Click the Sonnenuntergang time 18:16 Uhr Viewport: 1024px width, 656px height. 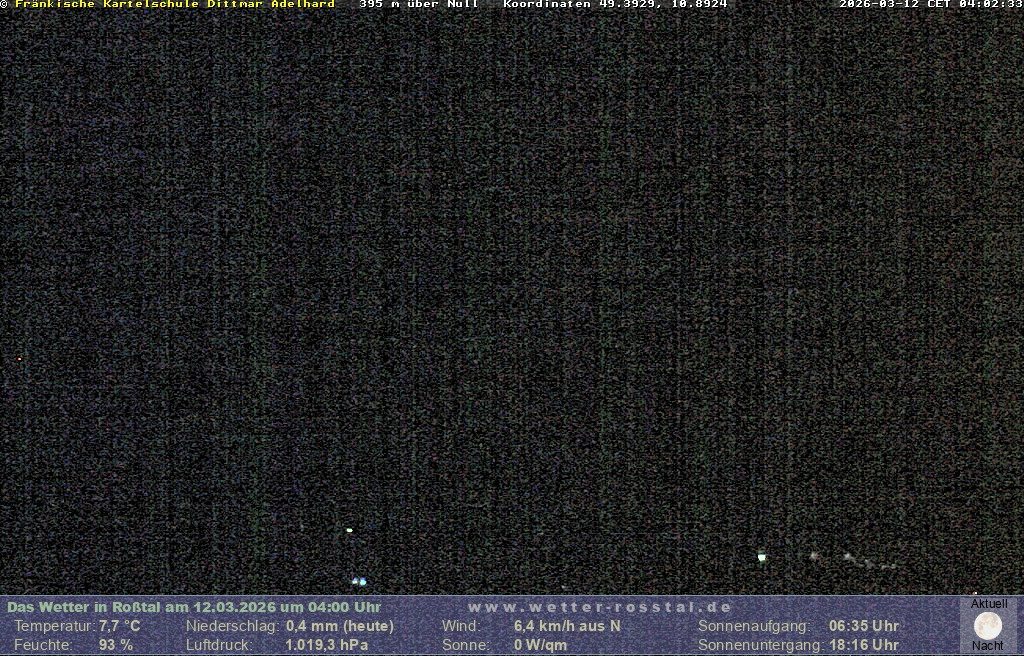pyautogui.click(x=864, y=645)
